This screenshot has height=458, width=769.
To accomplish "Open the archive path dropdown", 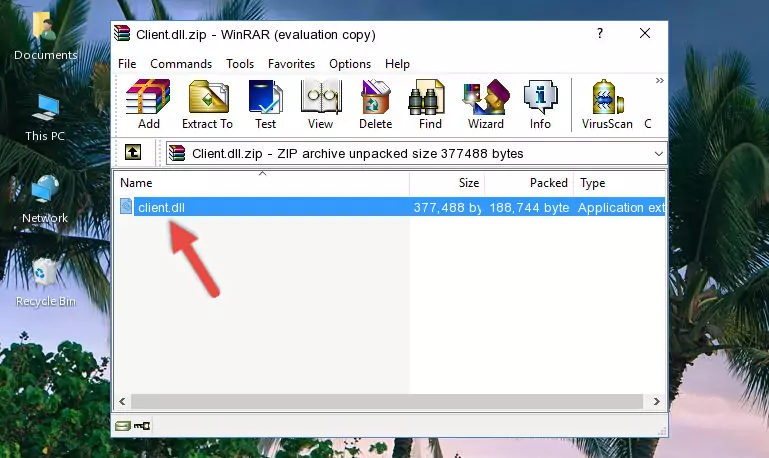I will (659, 153).
